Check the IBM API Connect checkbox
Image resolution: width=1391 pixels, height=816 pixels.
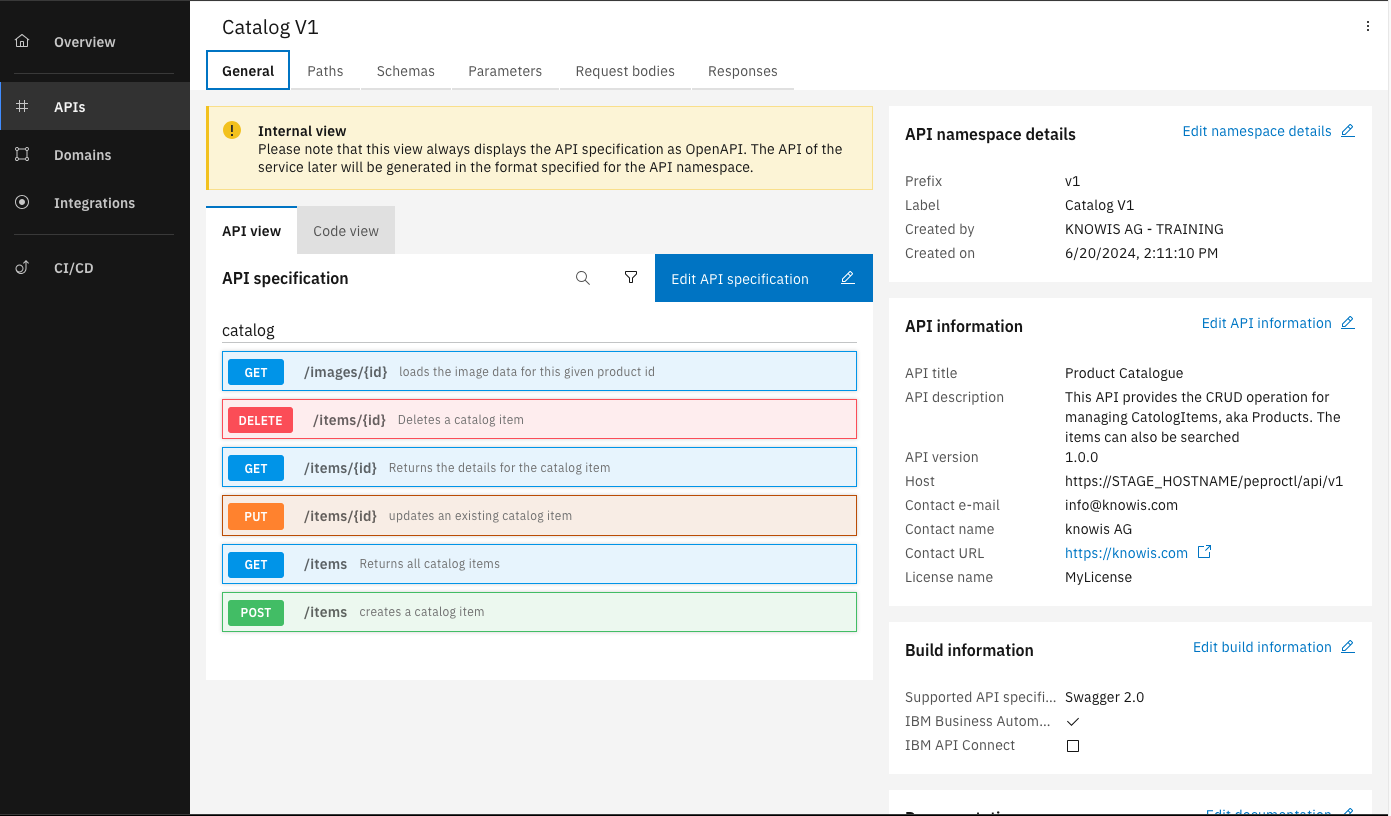click(1072, 745)
